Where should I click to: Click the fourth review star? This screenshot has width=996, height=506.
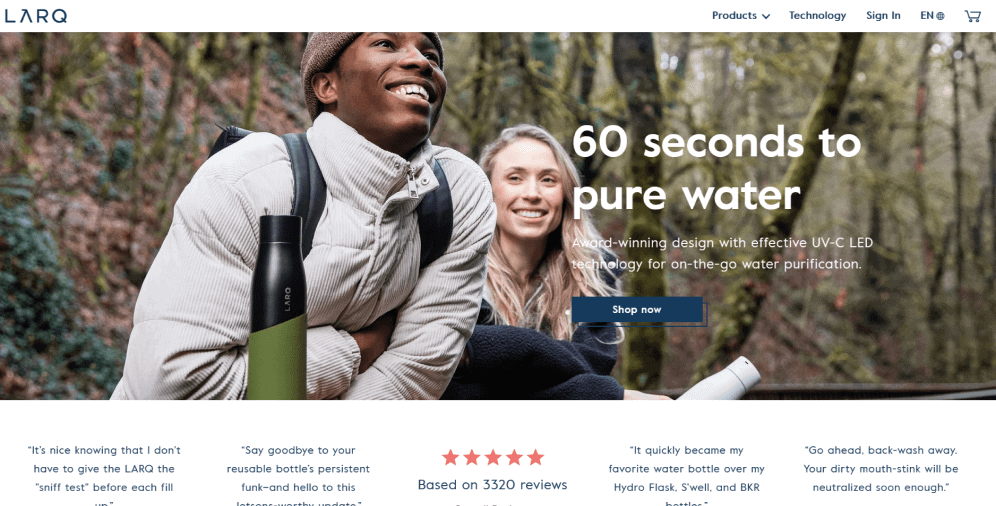(x=515, y=457)
